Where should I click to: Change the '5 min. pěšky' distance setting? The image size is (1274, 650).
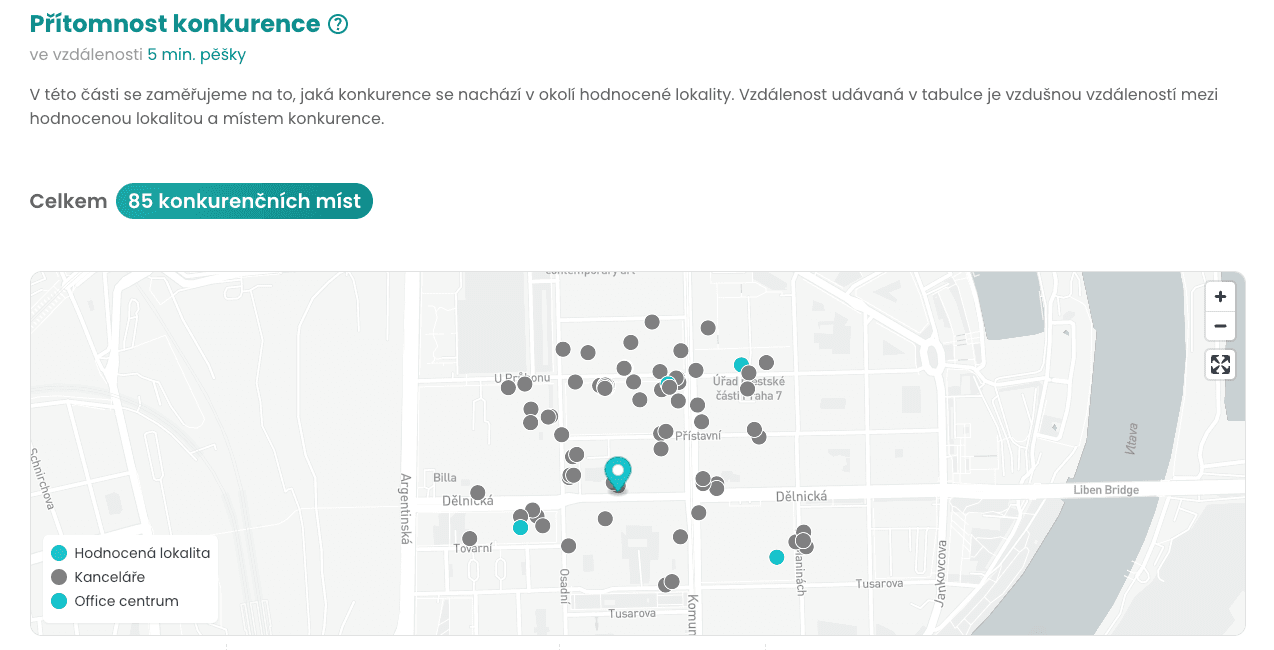click(x=196, y=54)
